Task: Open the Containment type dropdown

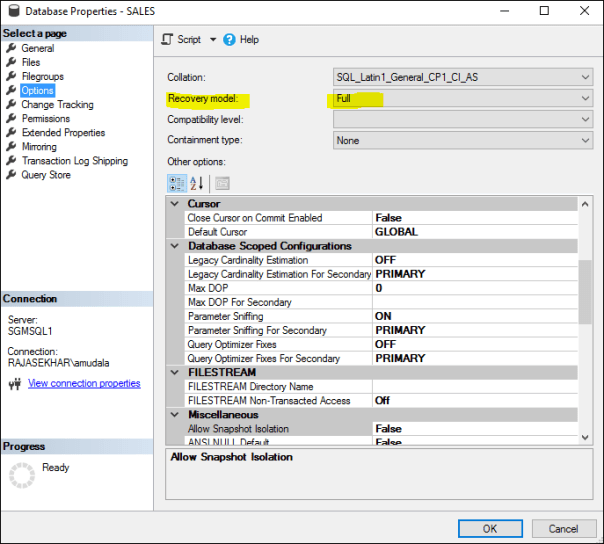Action: click(x=585, y=141)
